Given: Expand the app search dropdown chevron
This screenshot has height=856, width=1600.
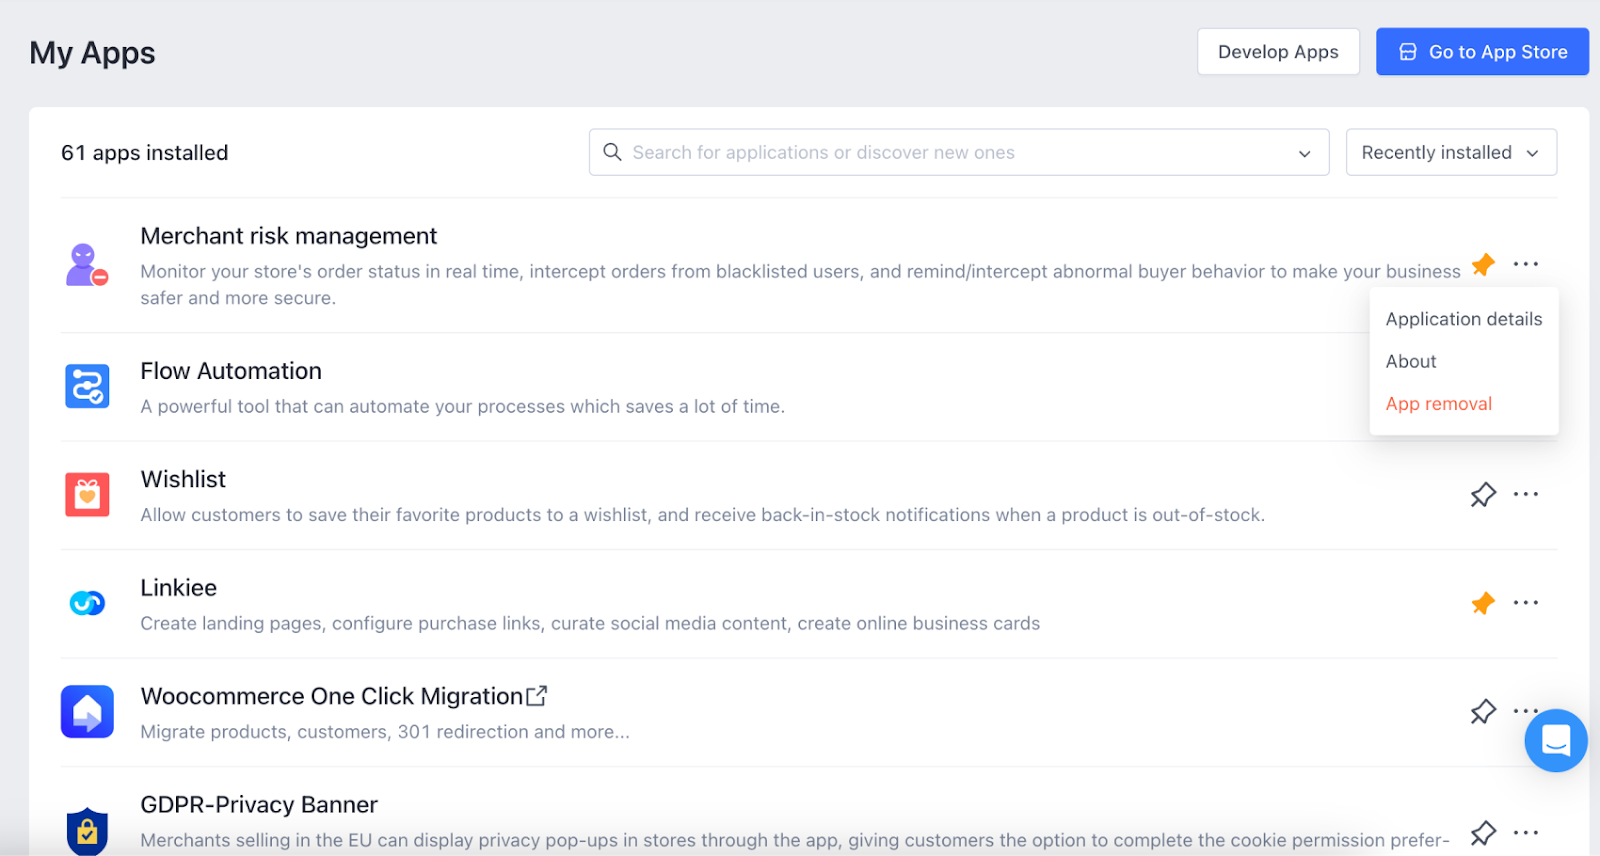Looking at the screenshot, I should pos(1304,153).
